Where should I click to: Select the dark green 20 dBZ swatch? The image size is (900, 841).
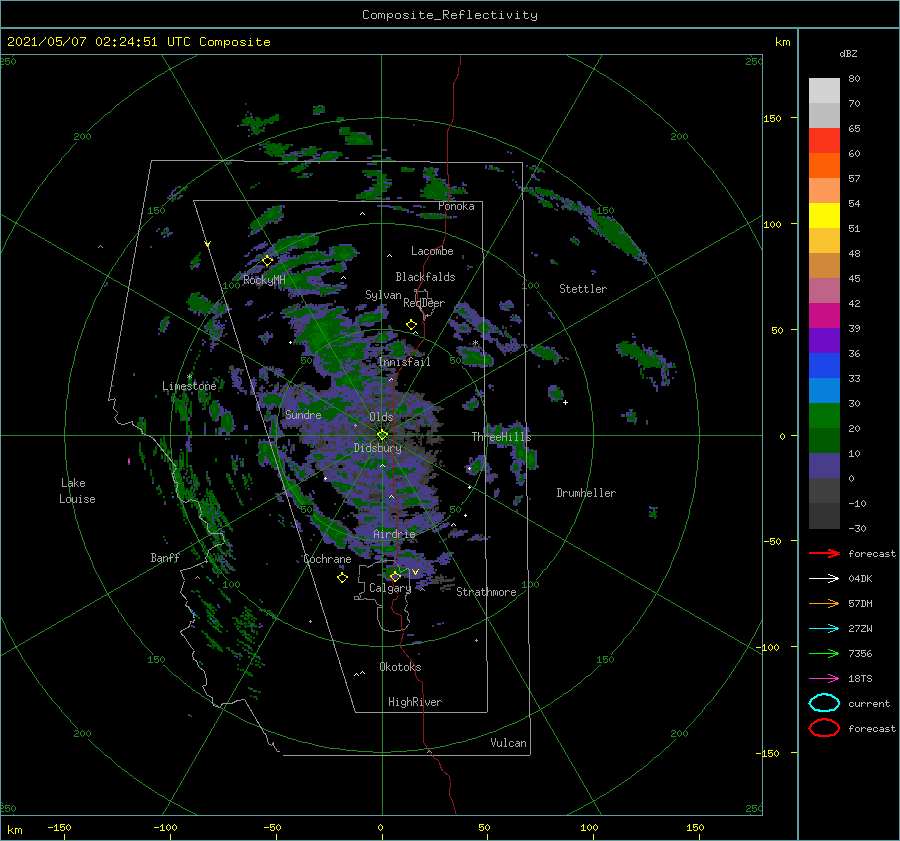(x=824, y=441)
